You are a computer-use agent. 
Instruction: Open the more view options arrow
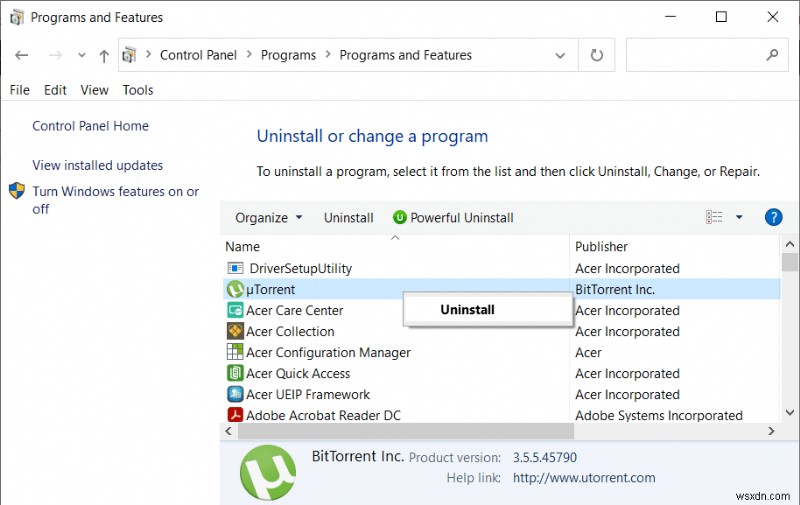[739, 217]
